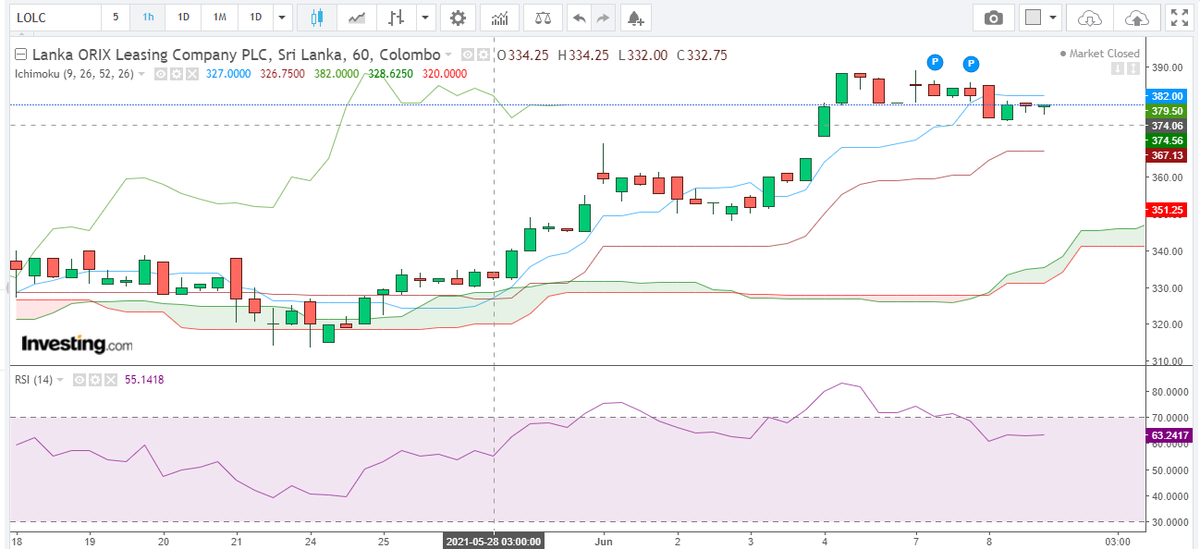Toggle main series visibility eye
This screenshot has height=549, width=1200.
467,55
